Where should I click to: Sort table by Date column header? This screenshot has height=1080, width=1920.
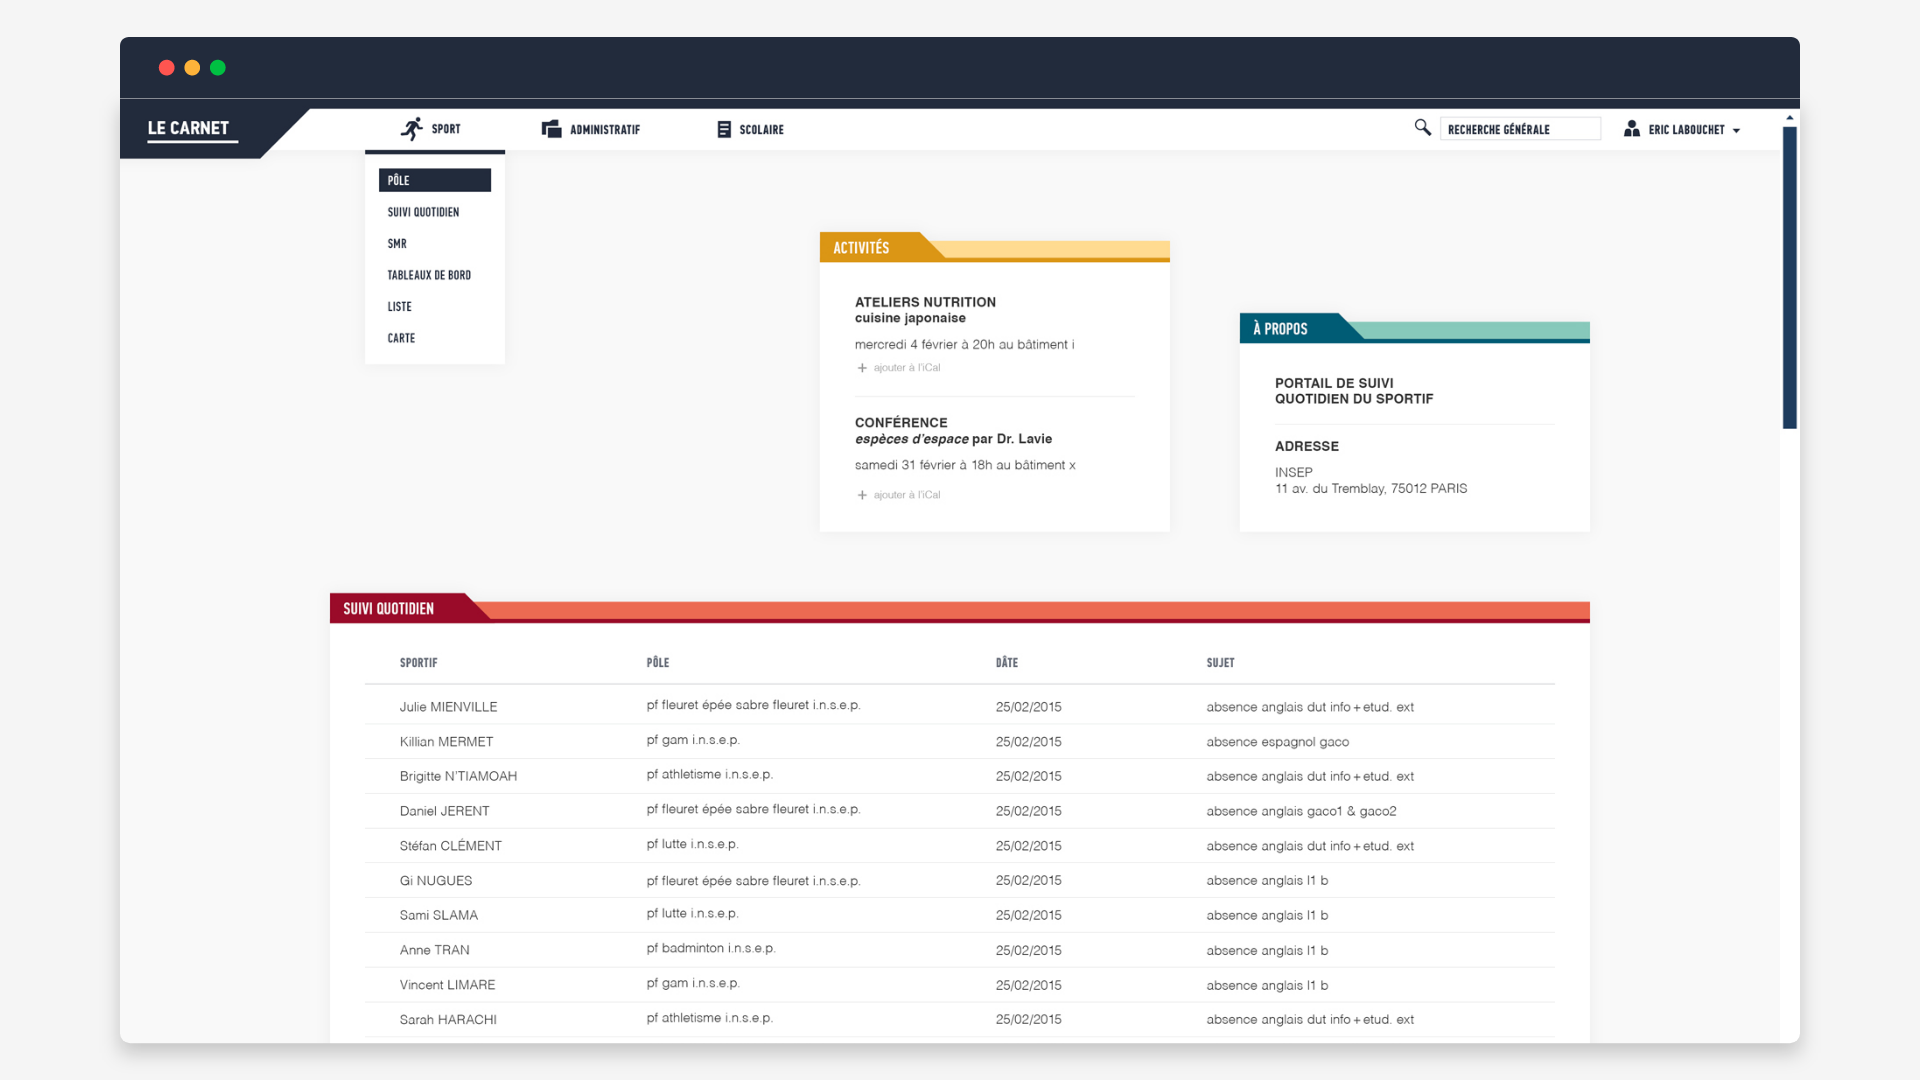coord(1006,663)
